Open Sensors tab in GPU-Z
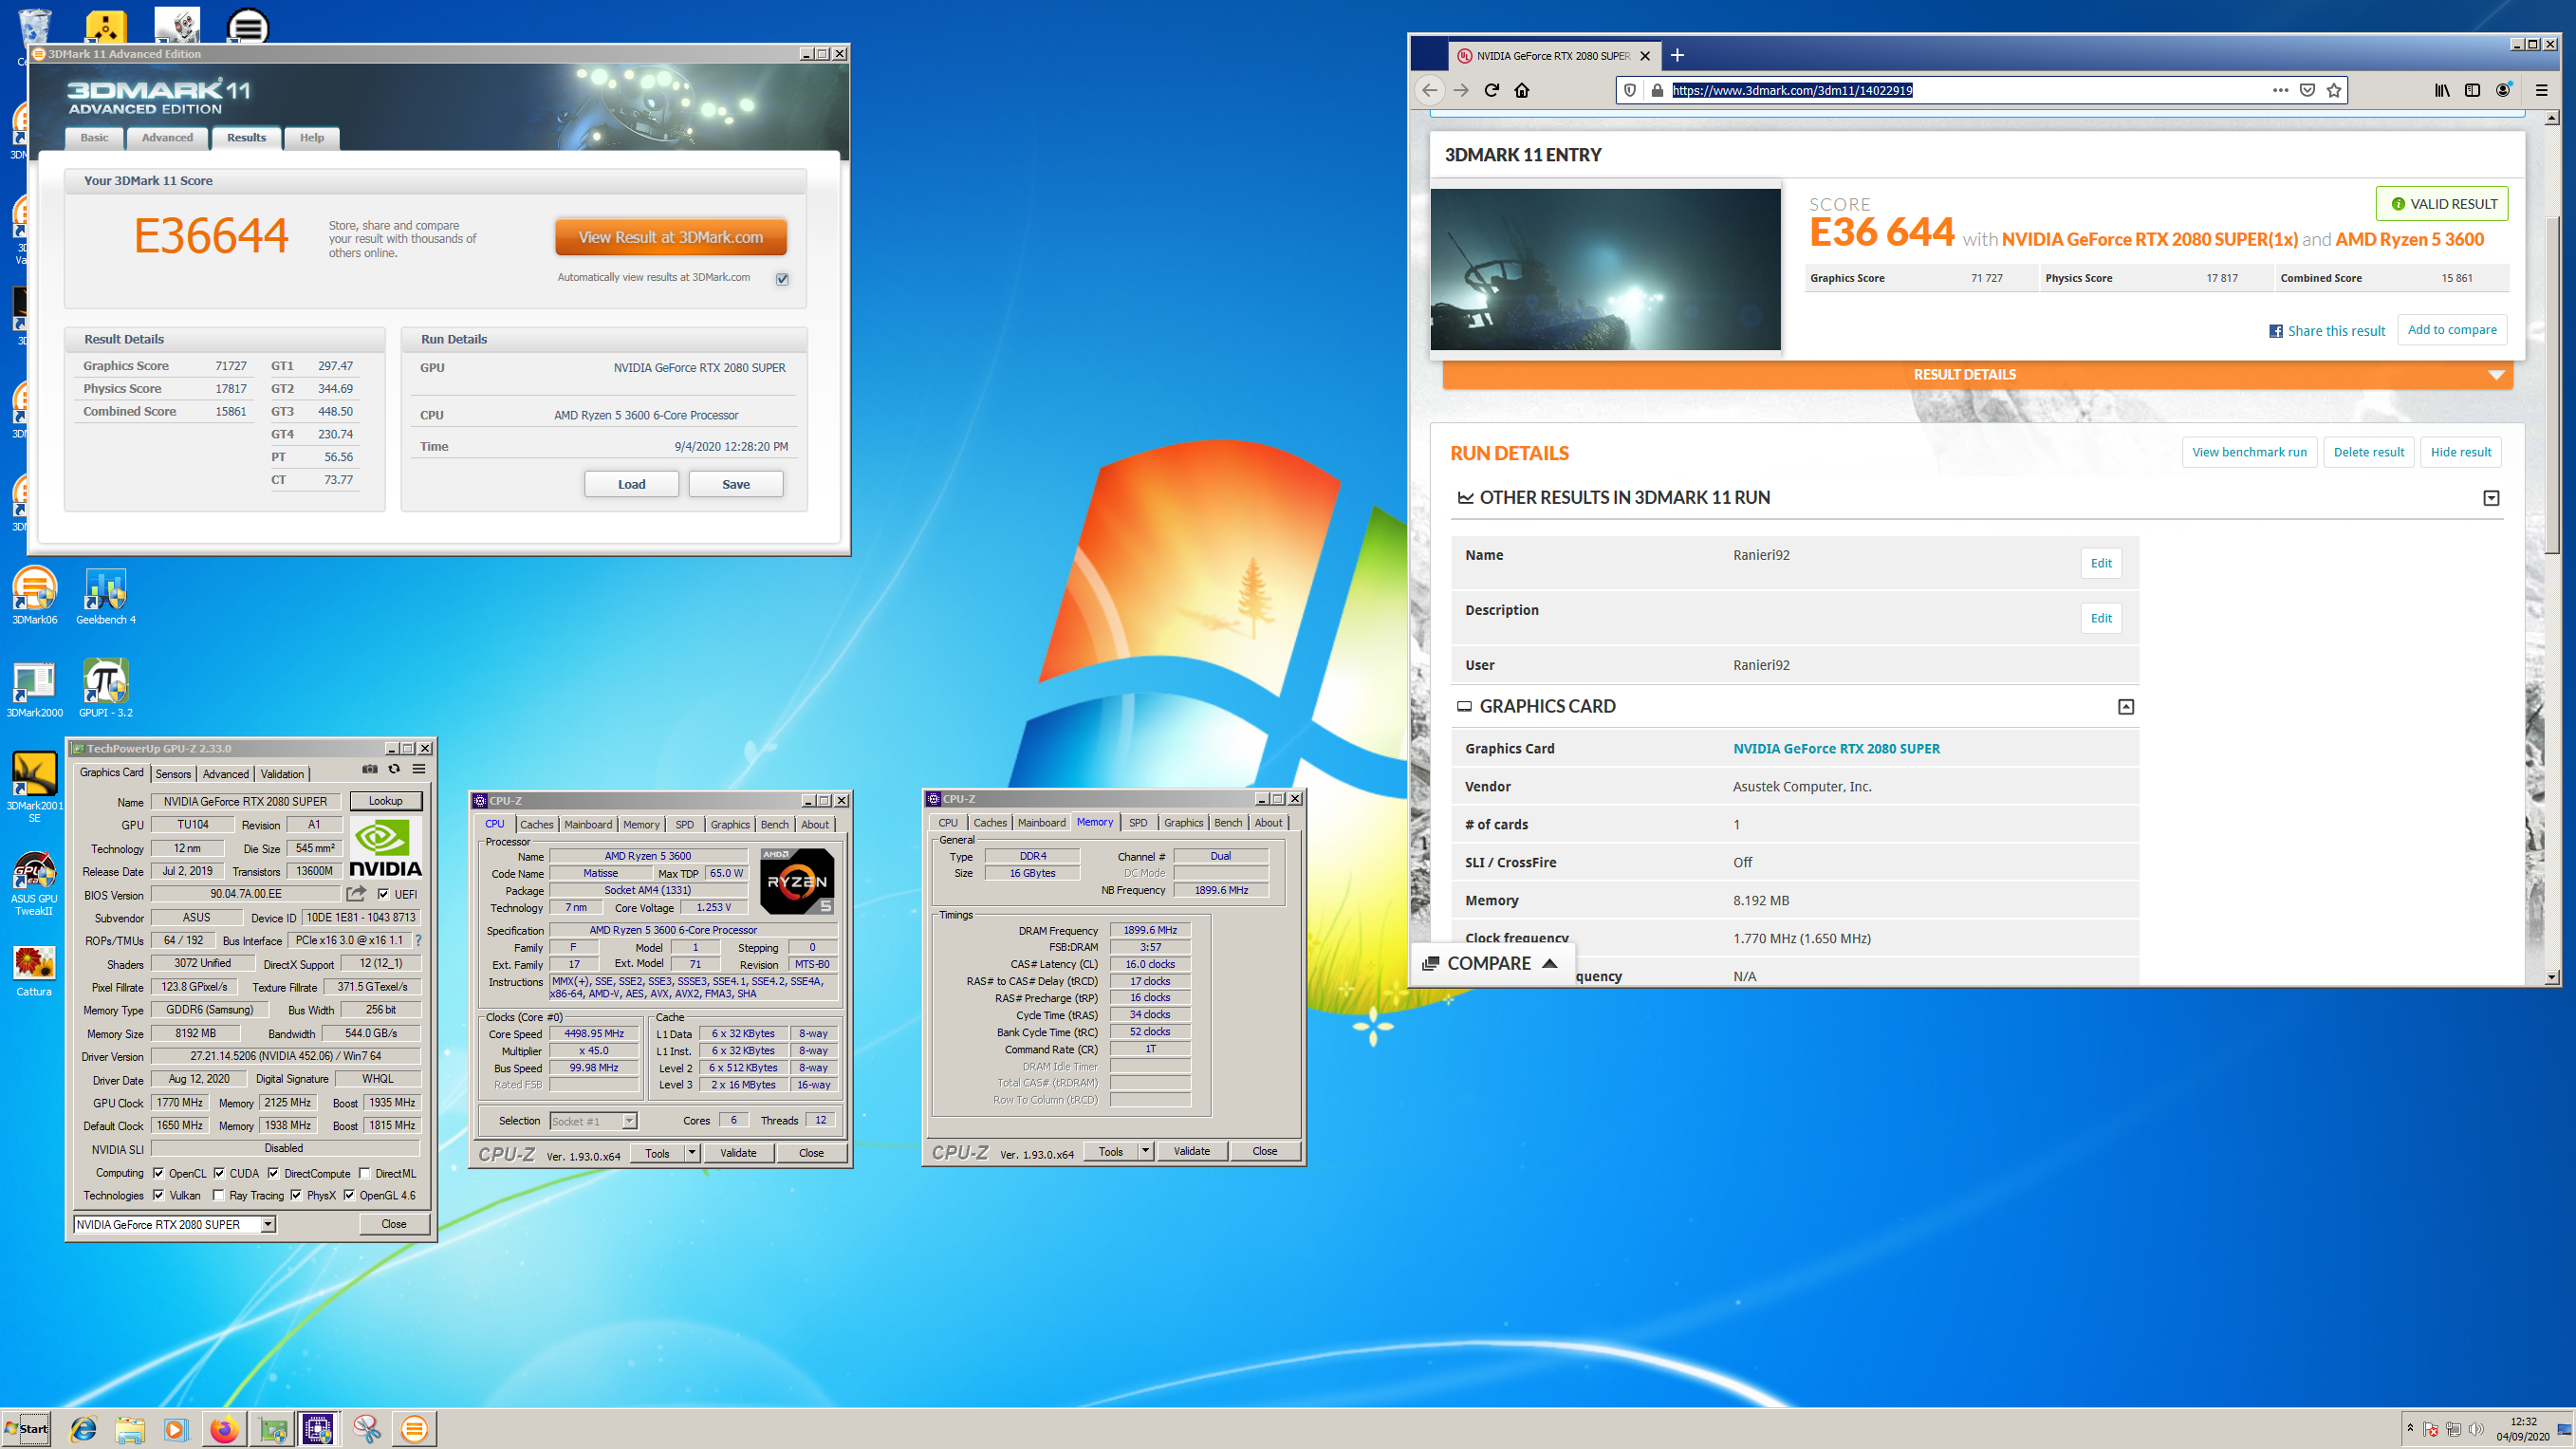 click(173, 774)
